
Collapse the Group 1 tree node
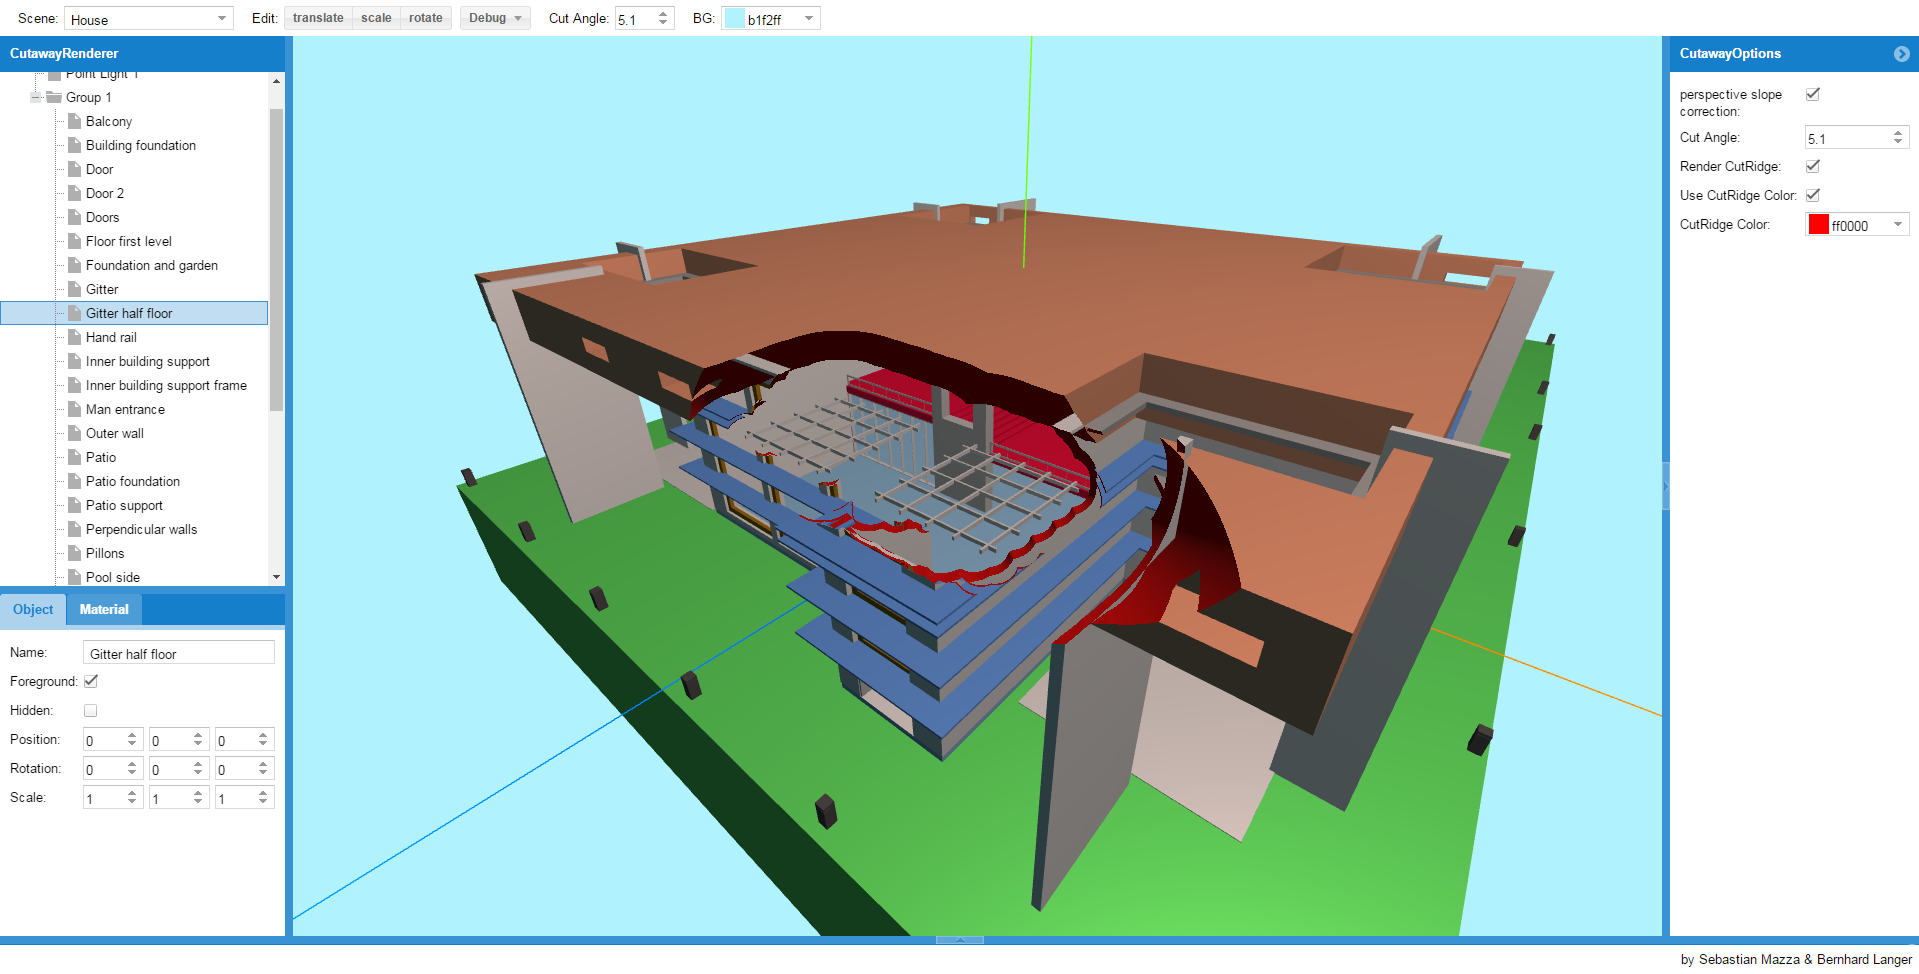point(36,97)
